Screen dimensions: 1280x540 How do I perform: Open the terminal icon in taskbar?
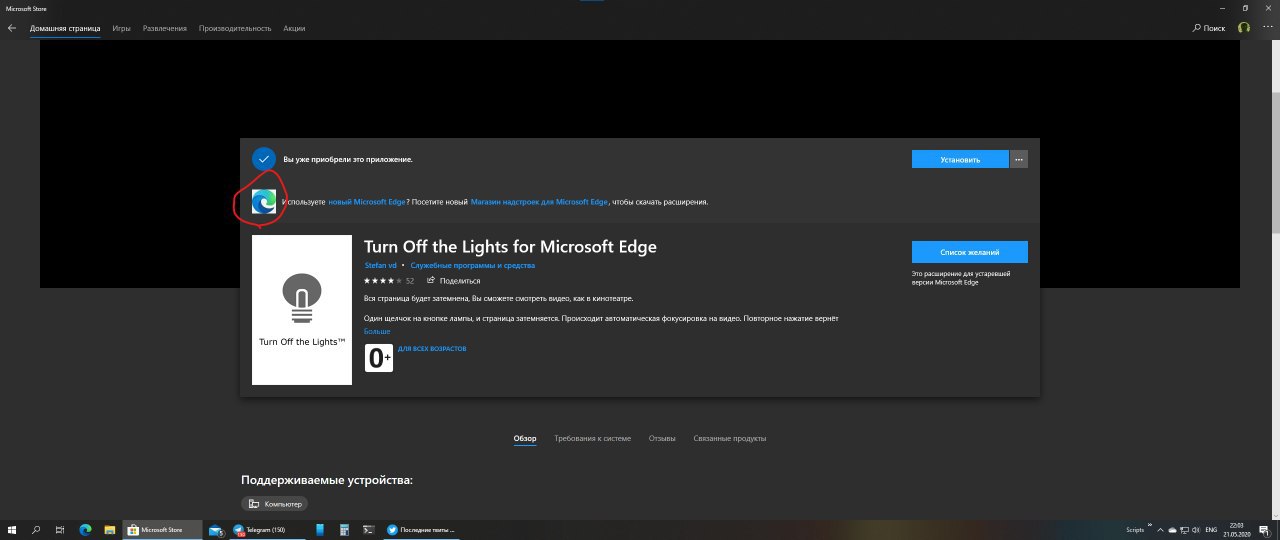pos(368,530)
